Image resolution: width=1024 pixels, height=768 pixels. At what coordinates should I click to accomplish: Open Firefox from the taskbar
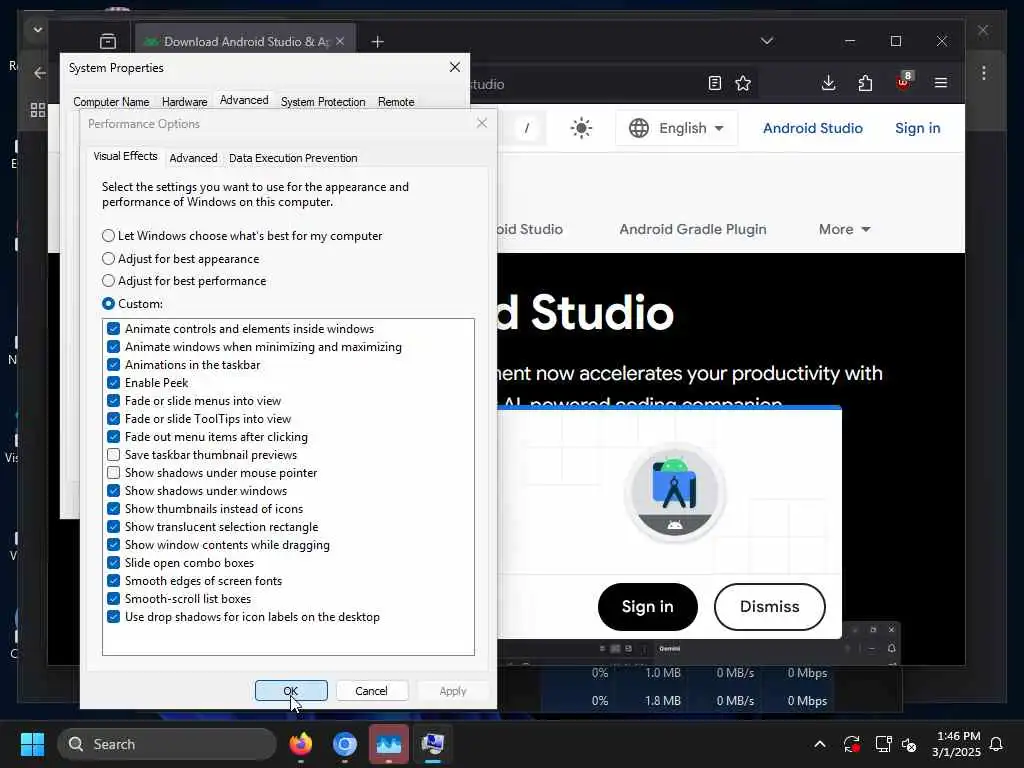coord(300,744)
